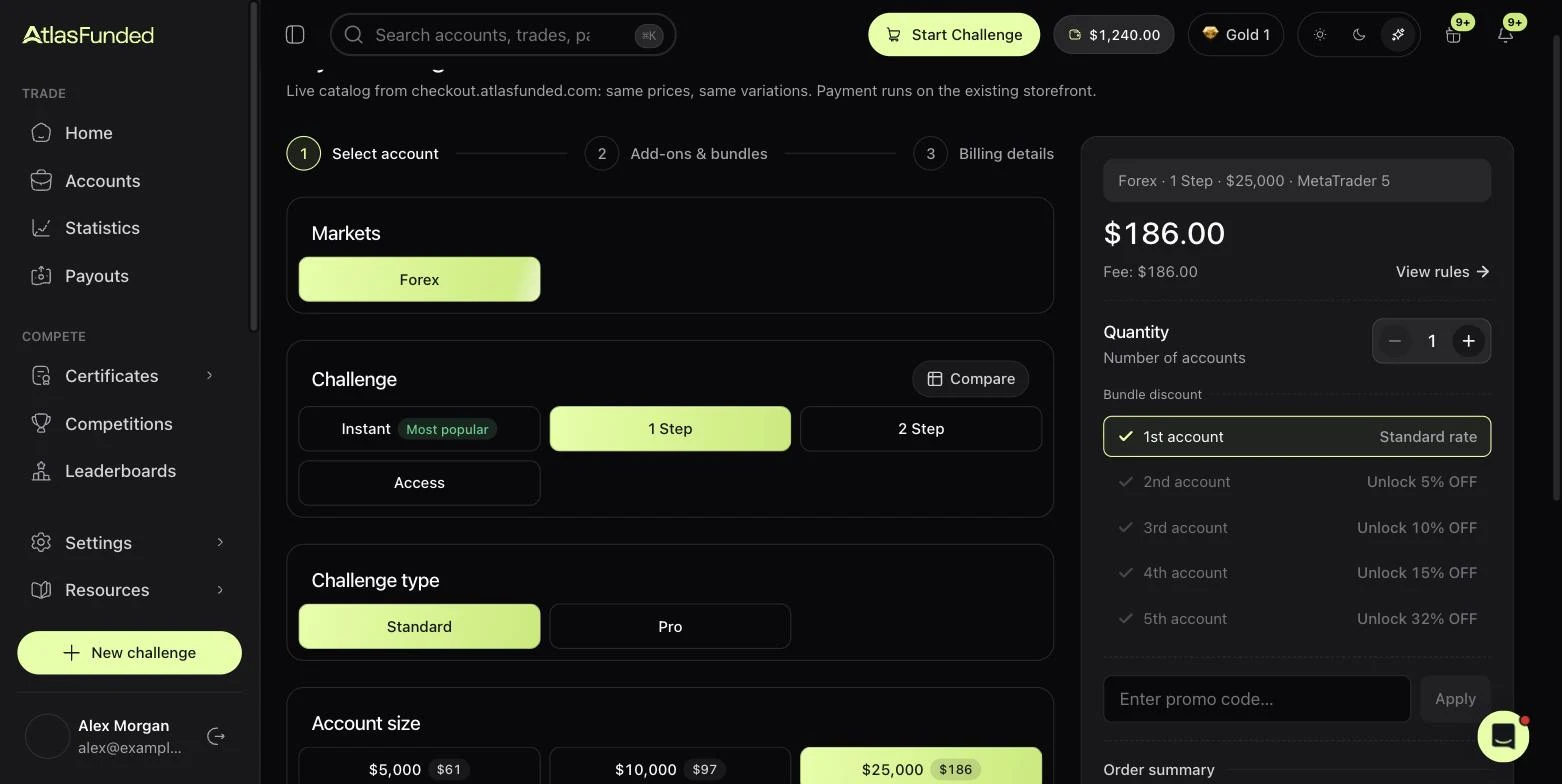Select the Forex market
1562x784 pixels.
tap(419, 280)
